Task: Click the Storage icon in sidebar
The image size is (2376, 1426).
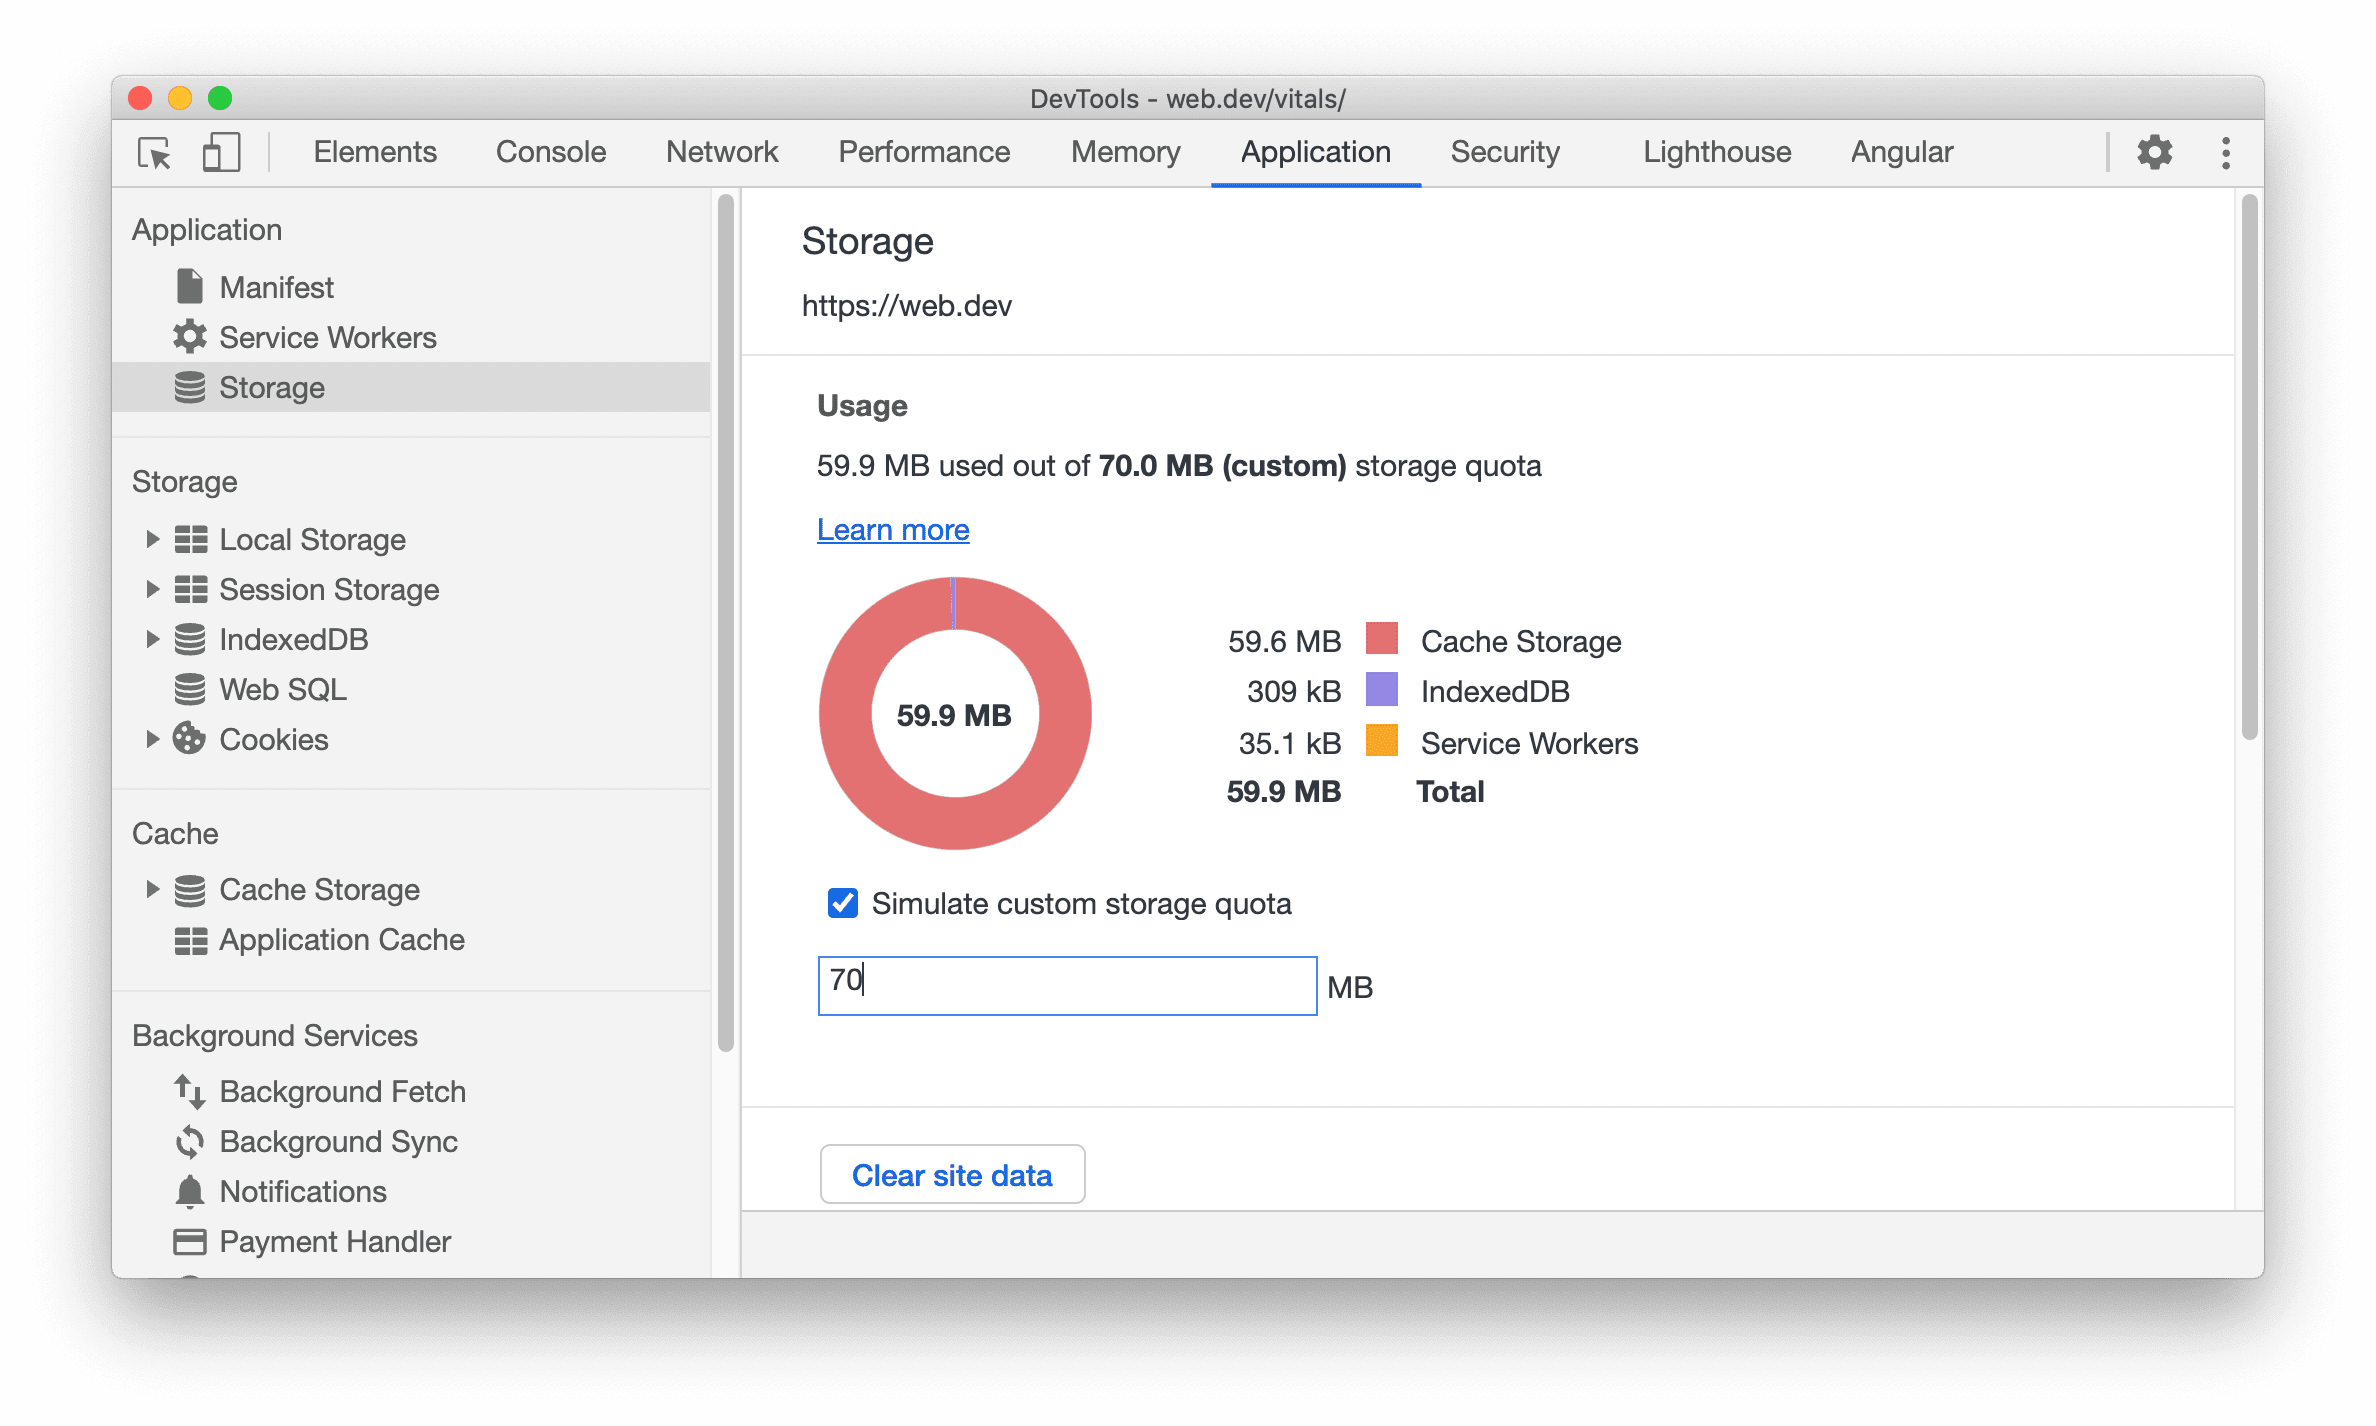Action: (188, 385)
